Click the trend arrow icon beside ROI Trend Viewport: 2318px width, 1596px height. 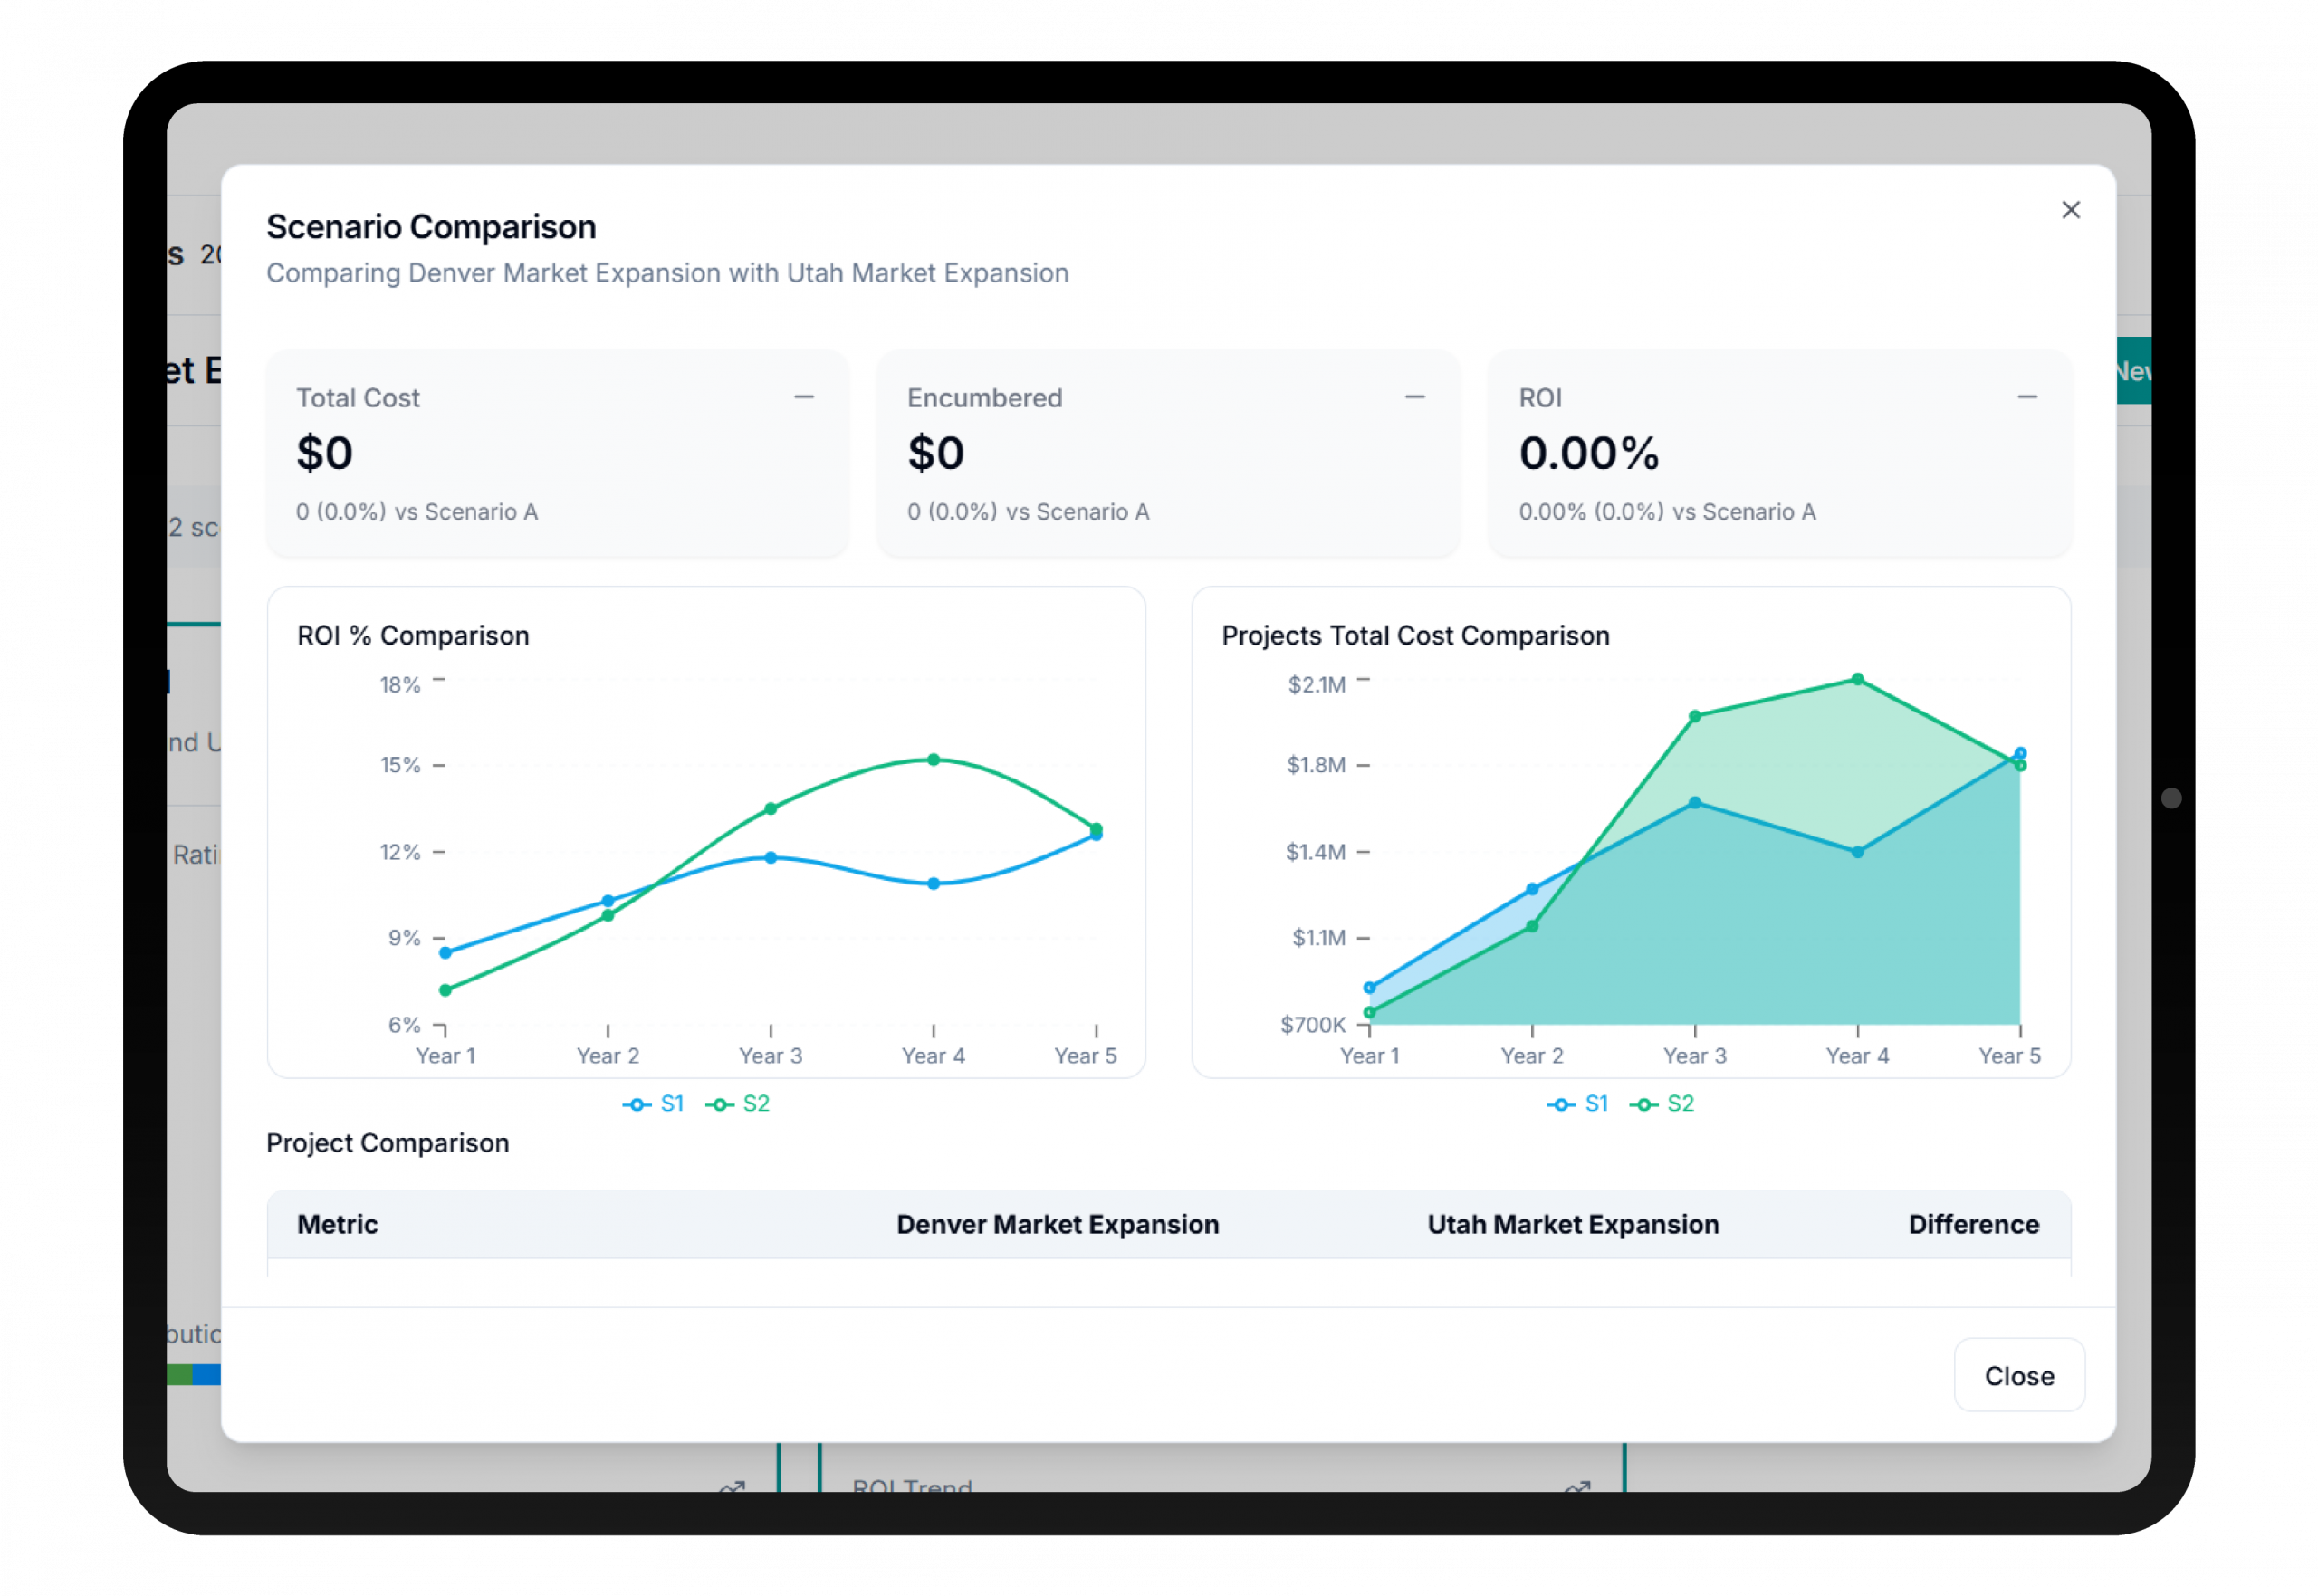click(1577, 1487)
